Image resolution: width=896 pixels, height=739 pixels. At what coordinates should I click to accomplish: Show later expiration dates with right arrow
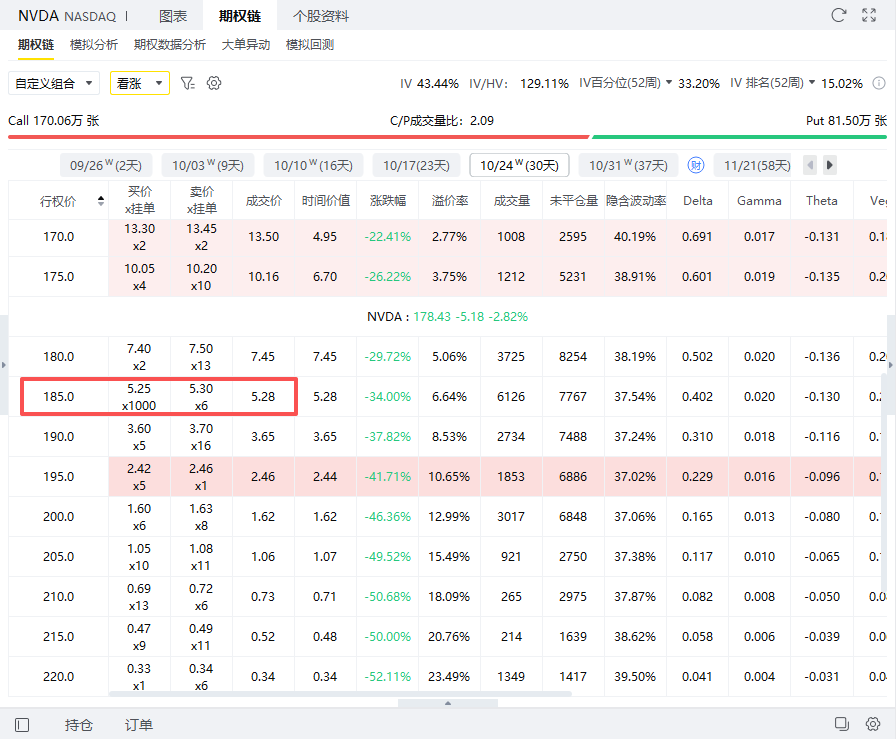[830, 165]
